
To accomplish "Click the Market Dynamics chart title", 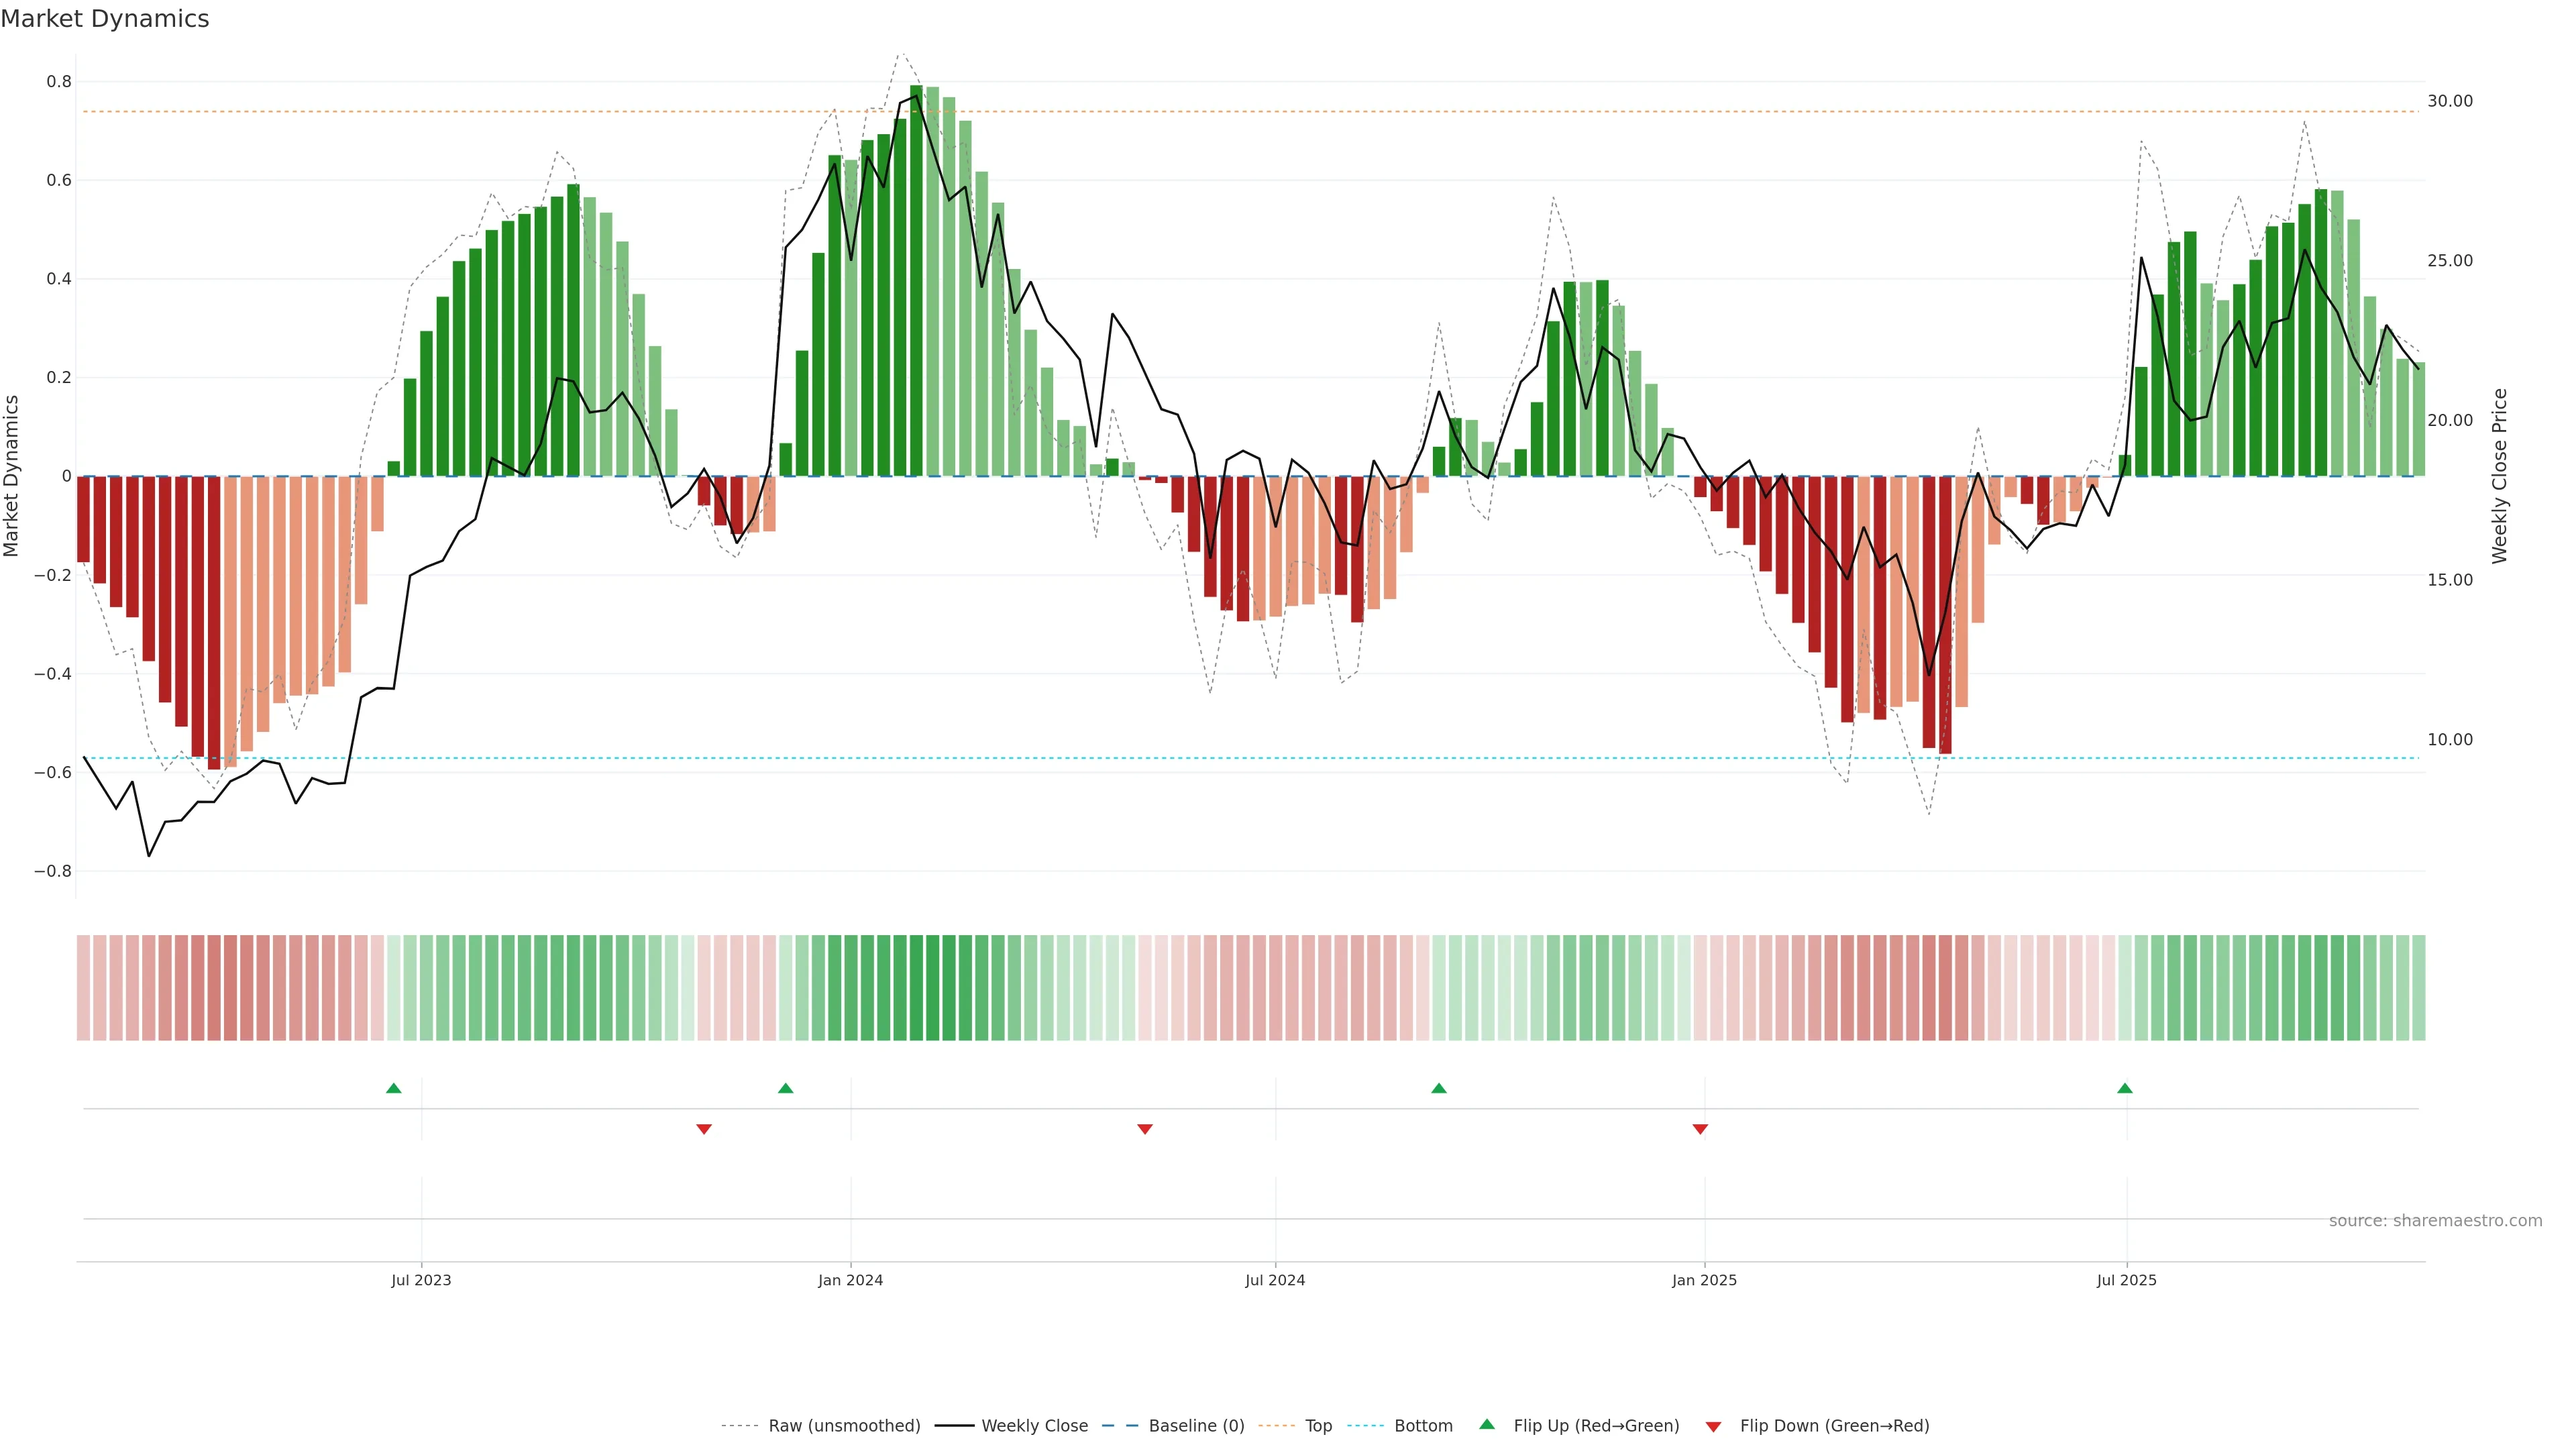I will (x=105, y=19).
